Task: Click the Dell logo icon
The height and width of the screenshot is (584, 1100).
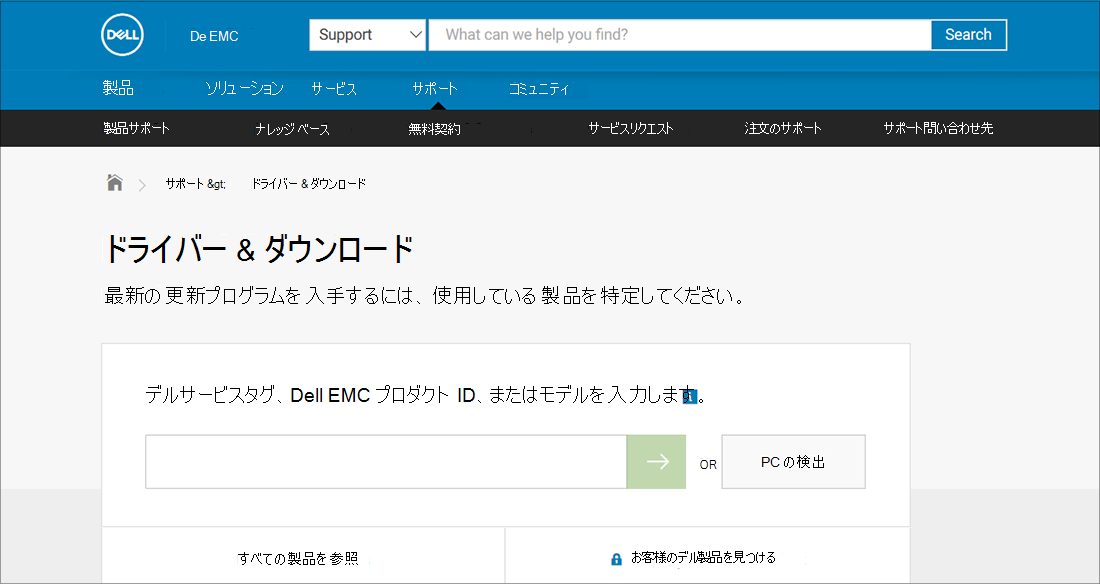Action: coord(123,34)
